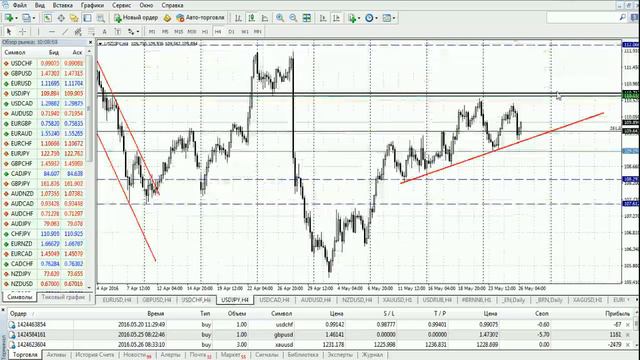This screenshot has height=360, width=640.
Task: Sort orders by Прибыль column header
Action: point(617,313)
